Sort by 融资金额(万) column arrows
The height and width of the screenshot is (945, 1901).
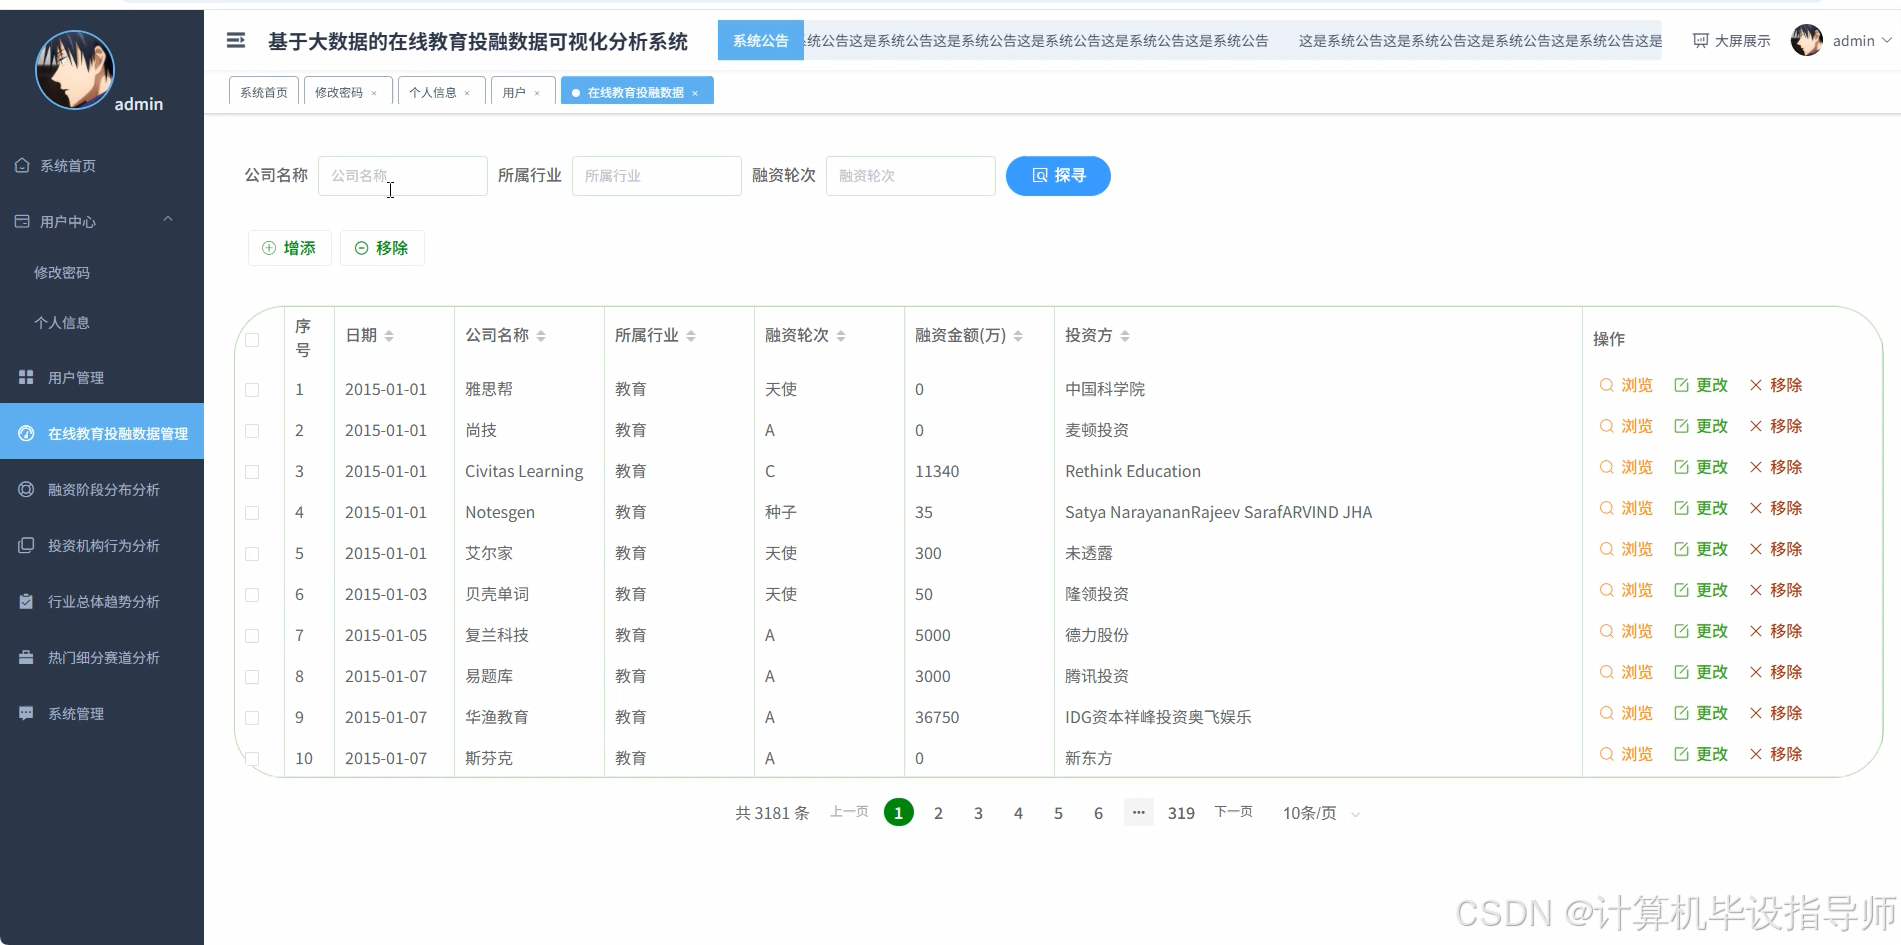tap(1018, 336)
